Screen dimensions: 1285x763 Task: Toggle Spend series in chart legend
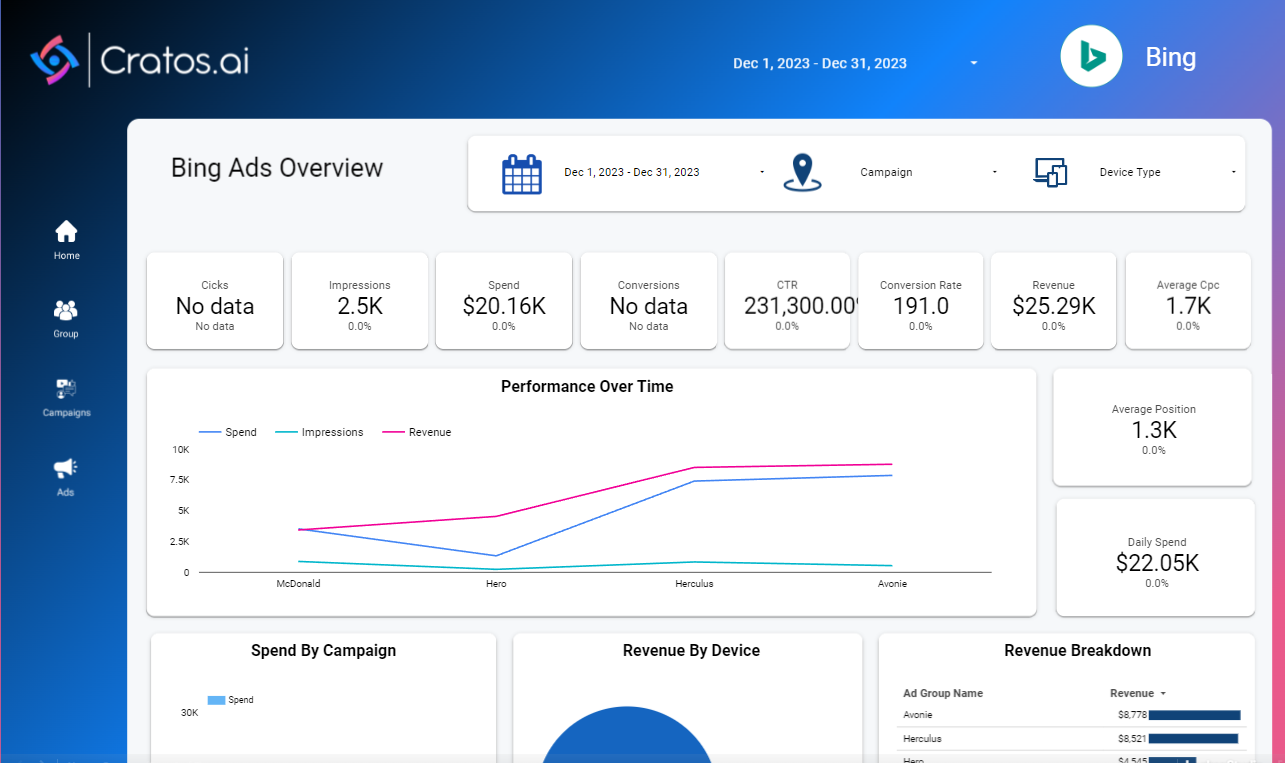click(x=228, y=432)
